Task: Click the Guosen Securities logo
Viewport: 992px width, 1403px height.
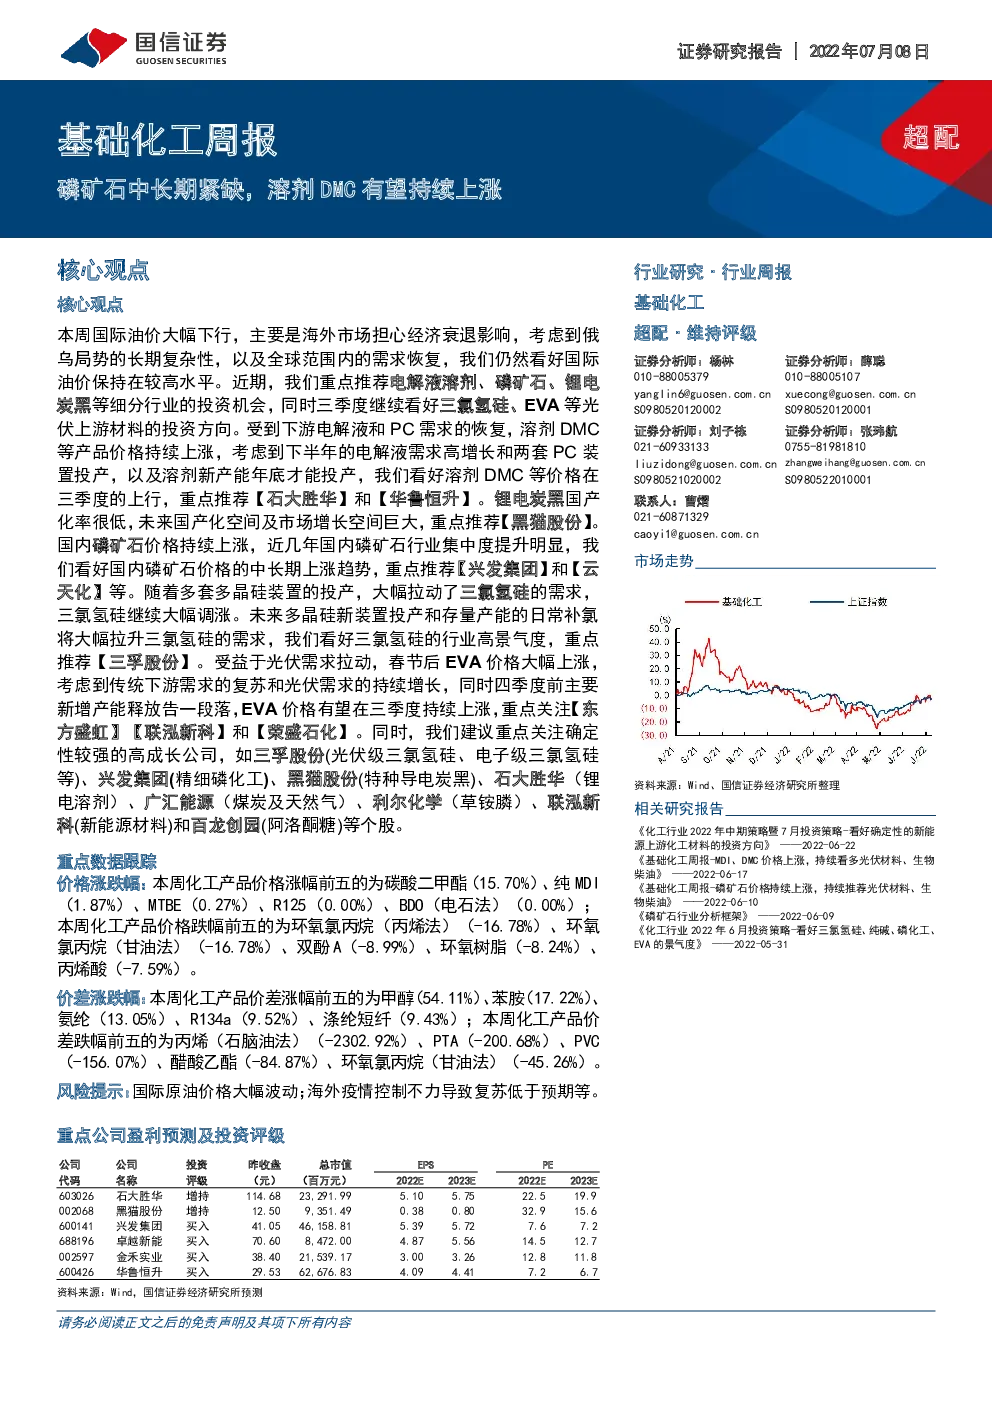Action: (143, 48)
